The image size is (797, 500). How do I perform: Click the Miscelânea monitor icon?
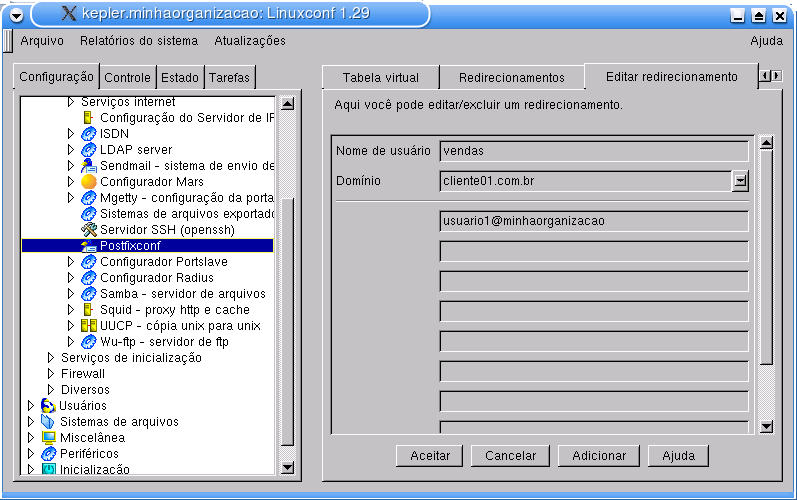click(49, 438)
